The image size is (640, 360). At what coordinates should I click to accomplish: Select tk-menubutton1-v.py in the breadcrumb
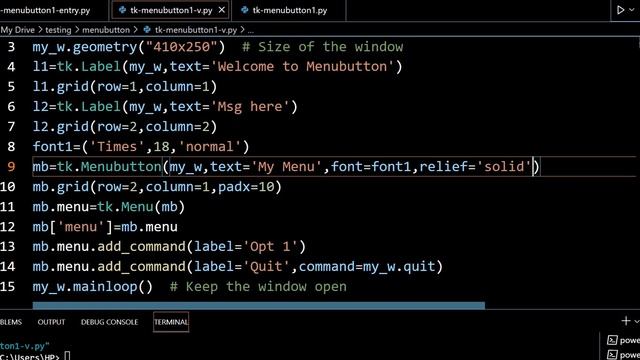point(196,30)
